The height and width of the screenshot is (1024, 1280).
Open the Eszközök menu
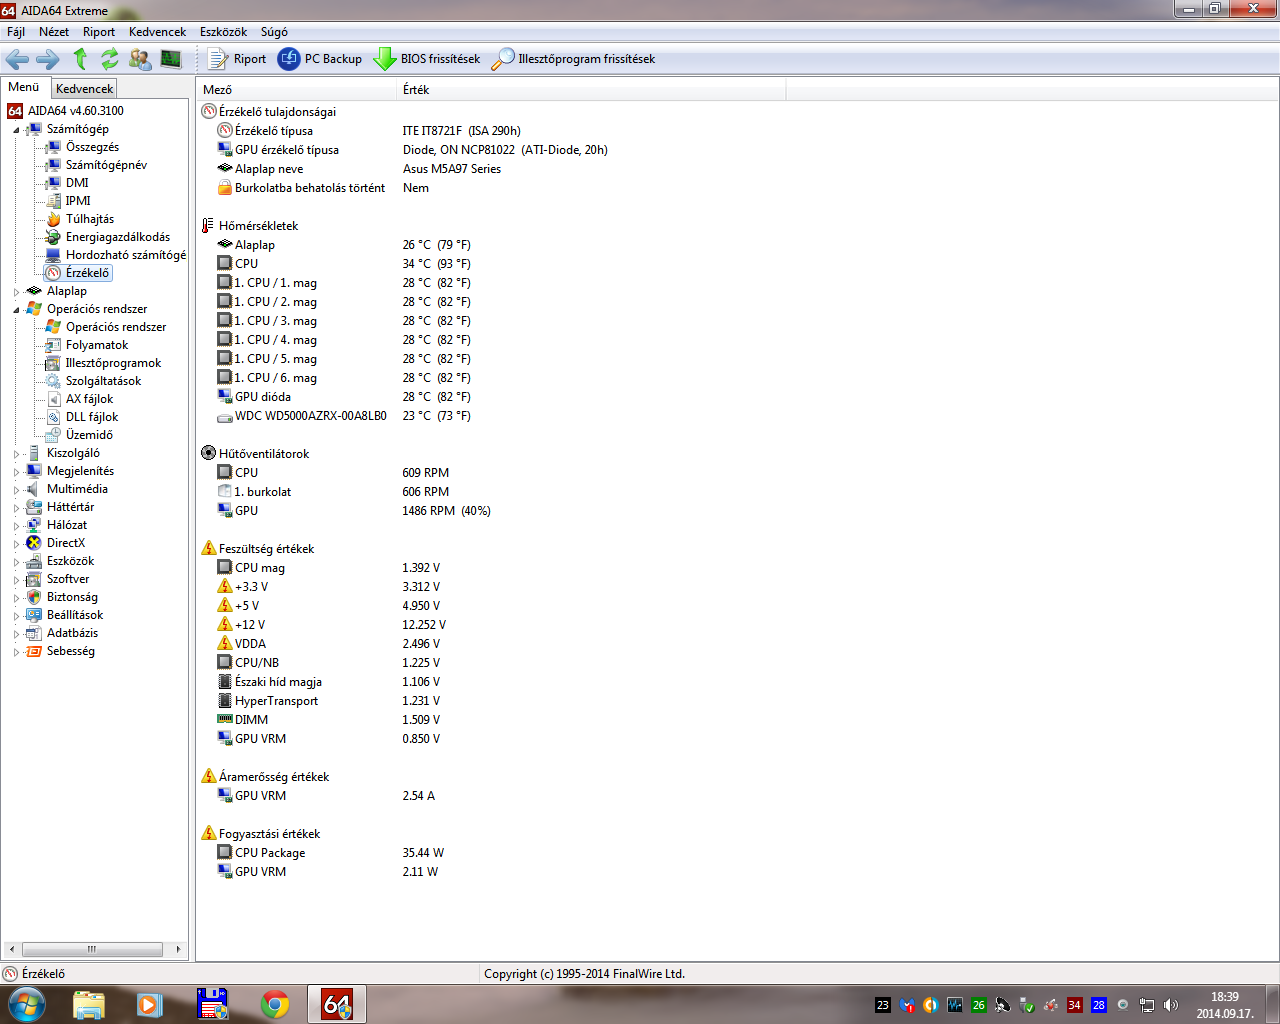222,32
